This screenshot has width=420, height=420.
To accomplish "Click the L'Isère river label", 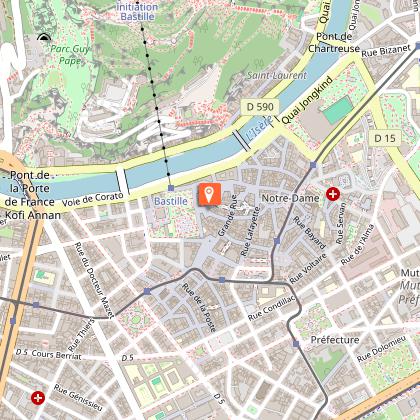I will [x=259, y=128].
